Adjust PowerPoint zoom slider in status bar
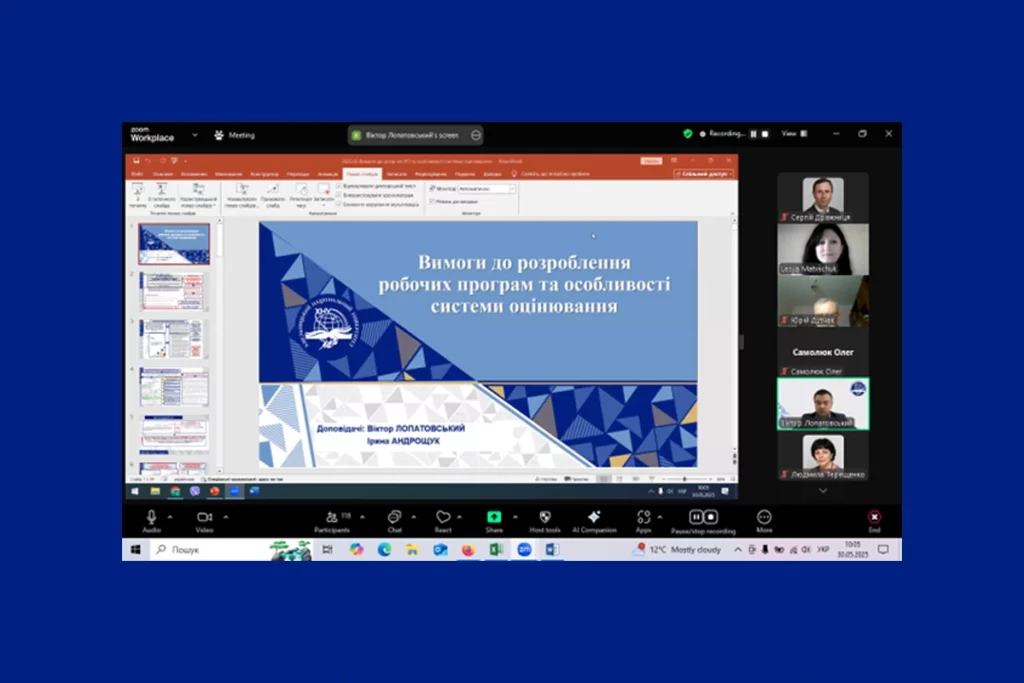Viewport: 1024px width, 683px height. (684, 479)
